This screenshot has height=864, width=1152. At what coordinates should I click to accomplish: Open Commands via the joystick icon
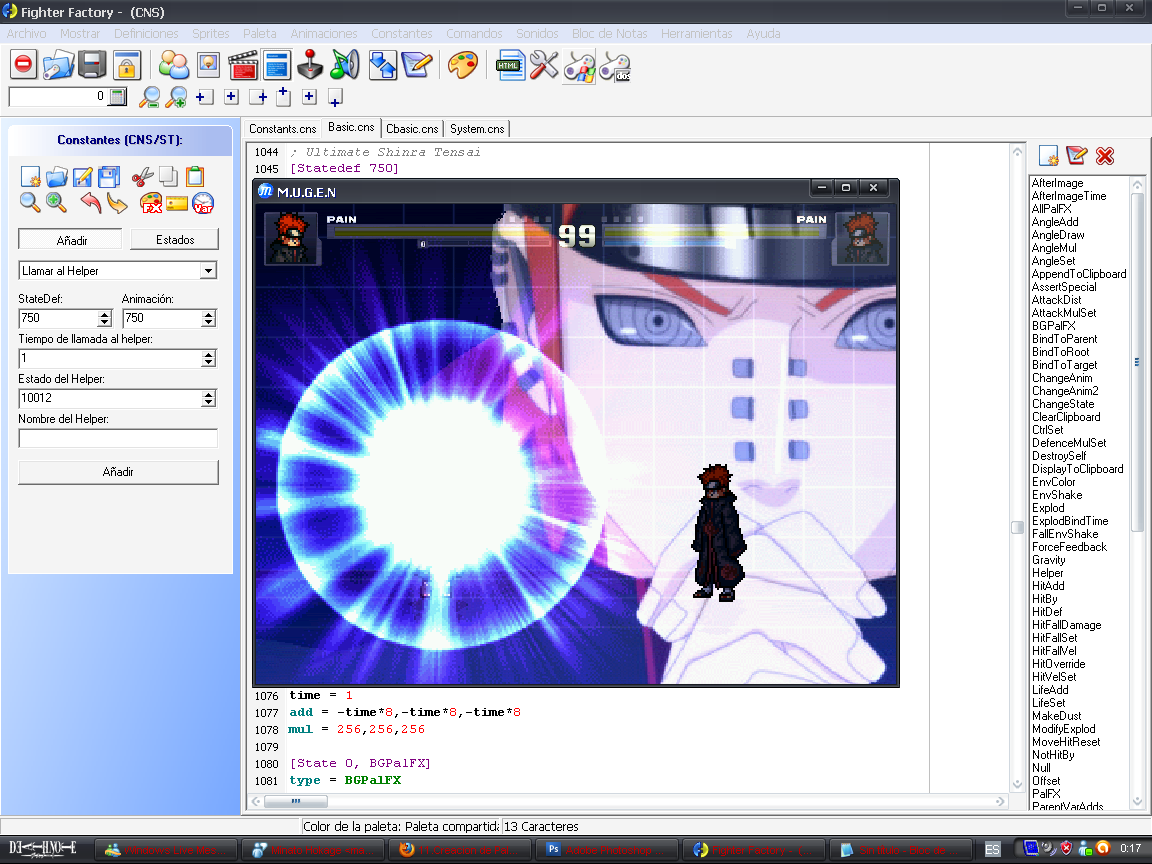tap(310, 65)
